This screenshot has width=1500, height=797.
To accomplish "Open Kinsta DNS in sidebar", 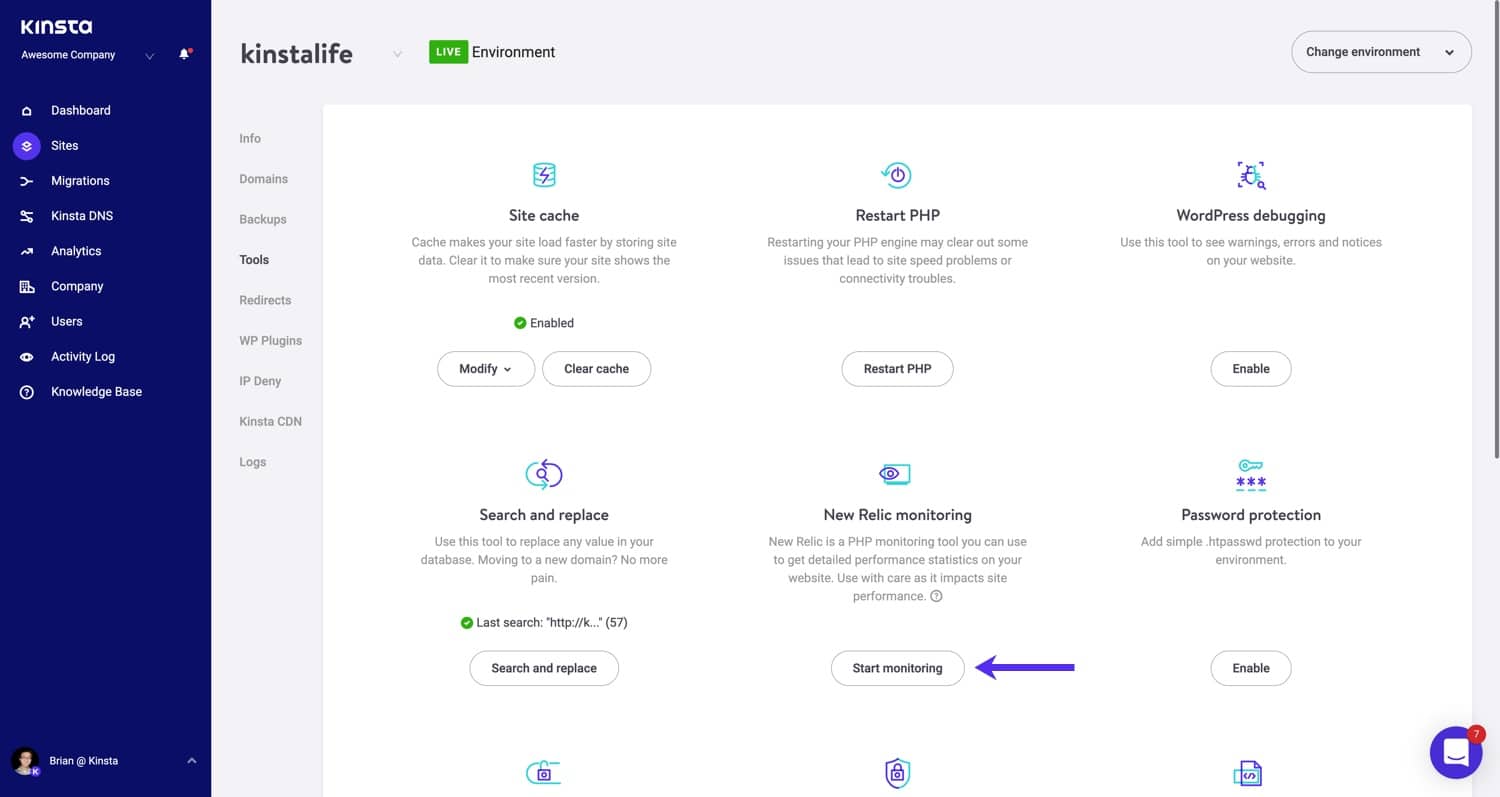I will 84,216.
